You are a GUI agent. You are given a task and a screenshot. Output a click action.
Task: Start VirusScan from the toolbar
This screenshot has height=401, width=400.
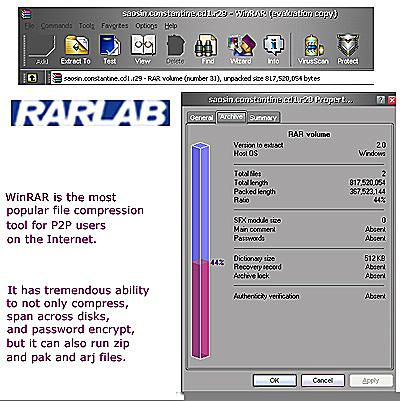[x=313, y=50]
